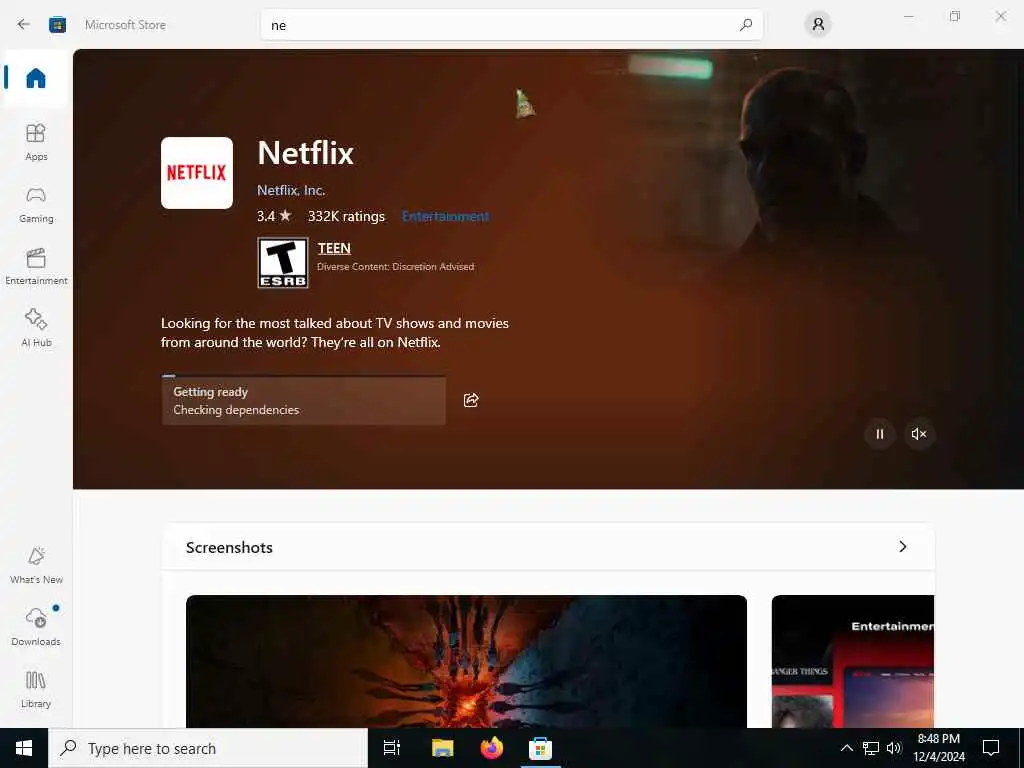Click the taskbar search box
The height and width of the screenshot is (768, 1024).
click(x=208, y=748)
